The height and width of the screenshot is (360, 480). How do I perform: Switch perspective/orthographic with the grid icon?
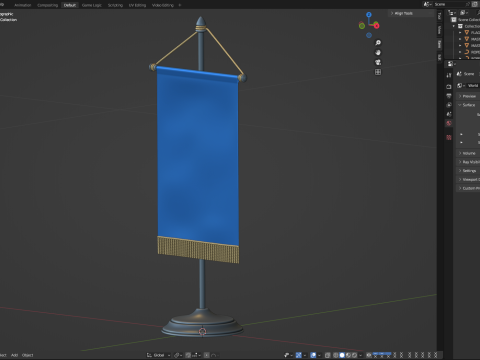378,72
